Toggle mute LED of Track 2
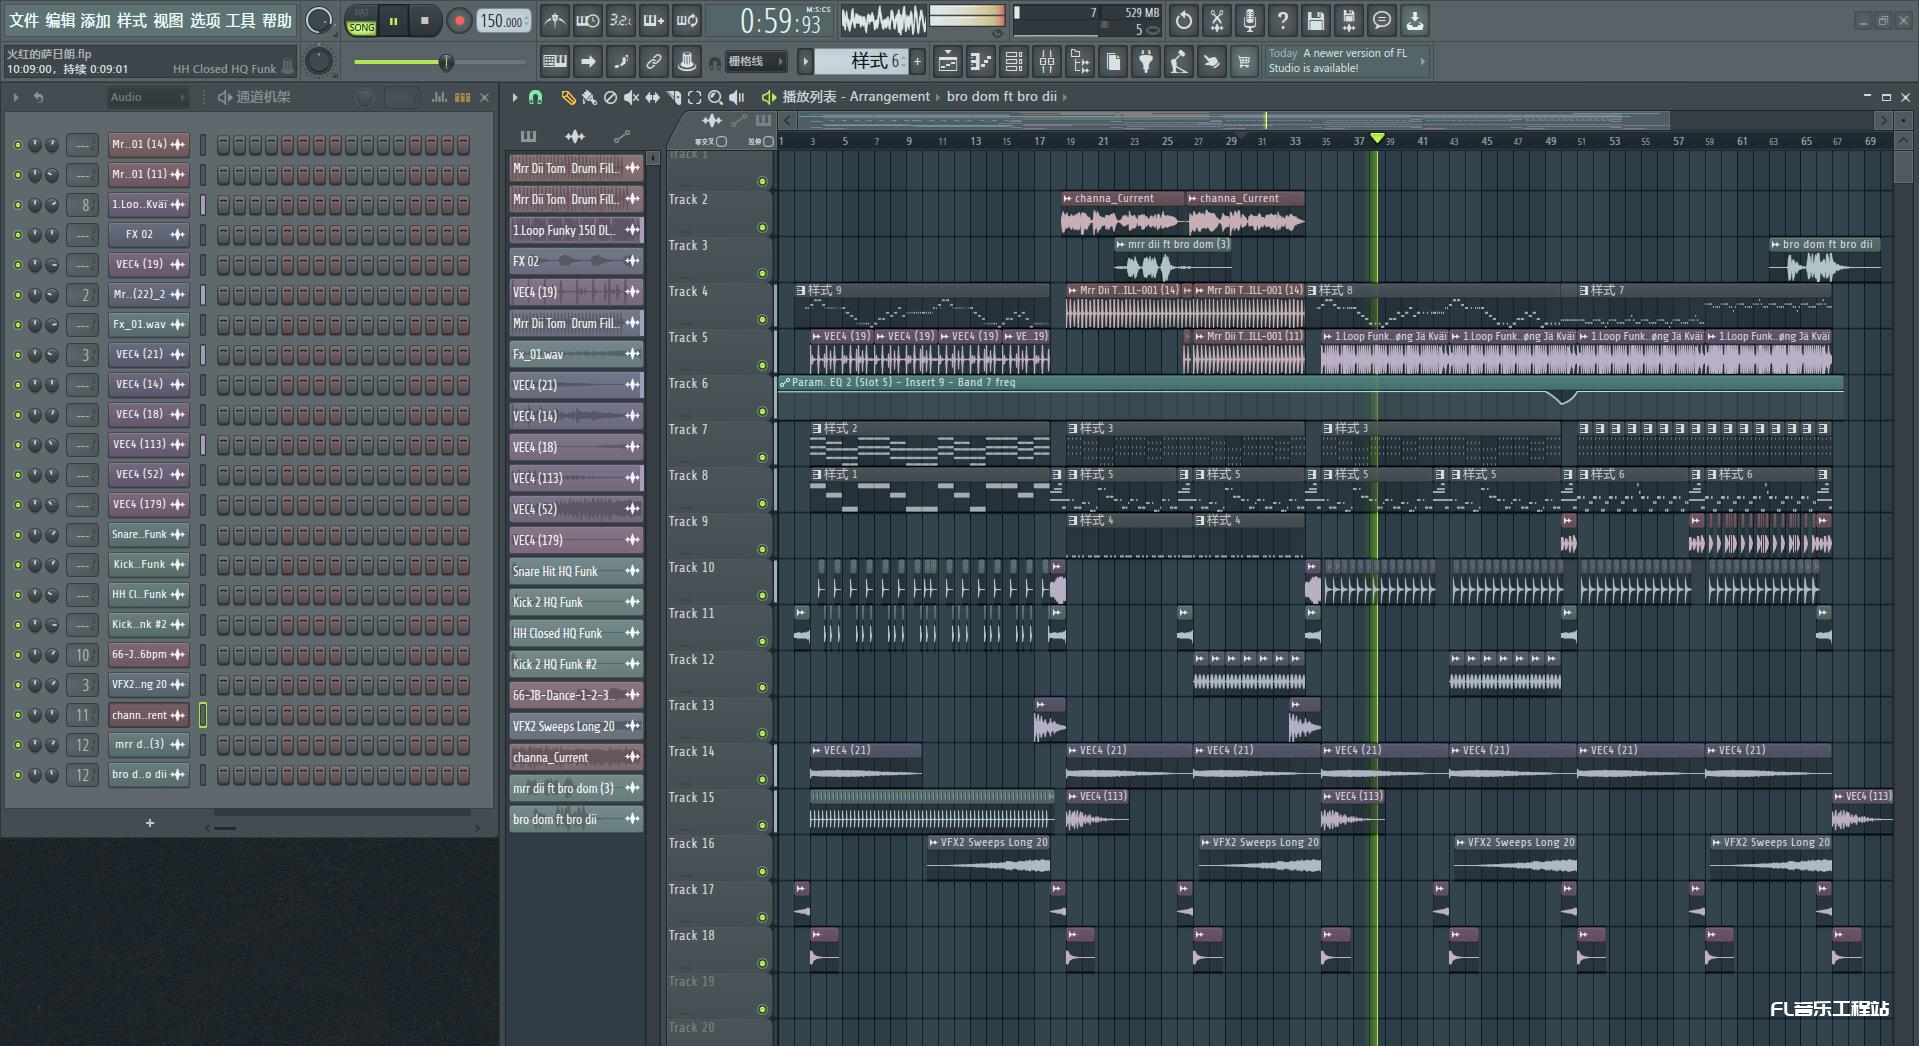The width and height of the screenshot is (1919, 1046). point(762,227)
